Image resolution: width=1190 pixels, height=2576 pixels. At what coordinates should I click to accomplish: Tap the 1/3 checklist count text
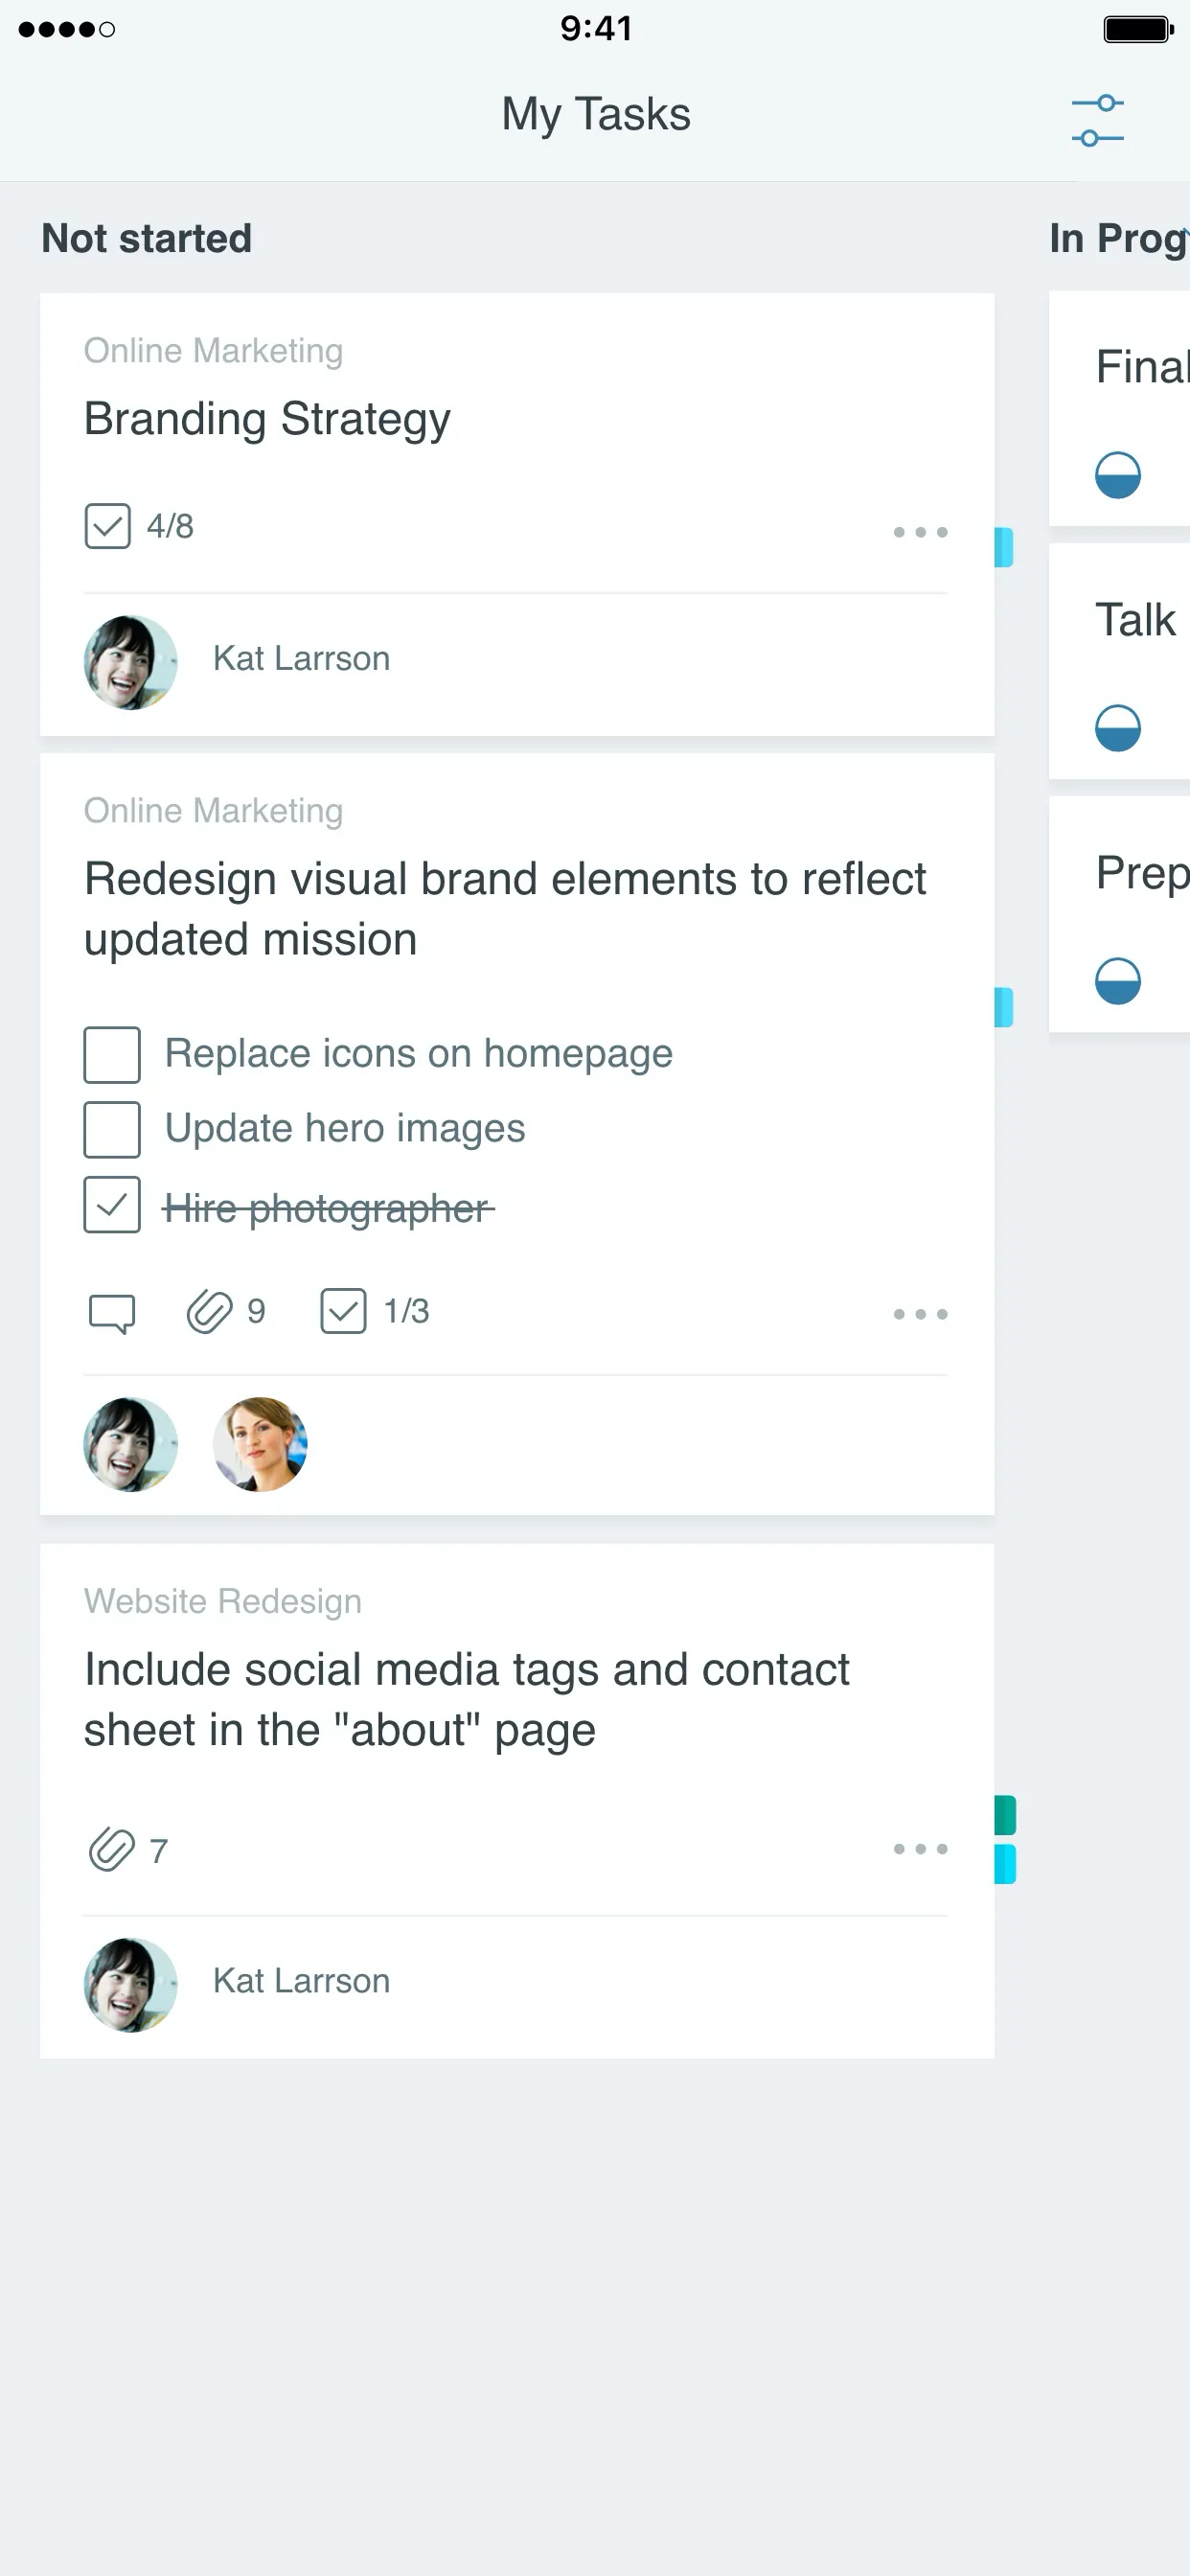coord(406,1311)
